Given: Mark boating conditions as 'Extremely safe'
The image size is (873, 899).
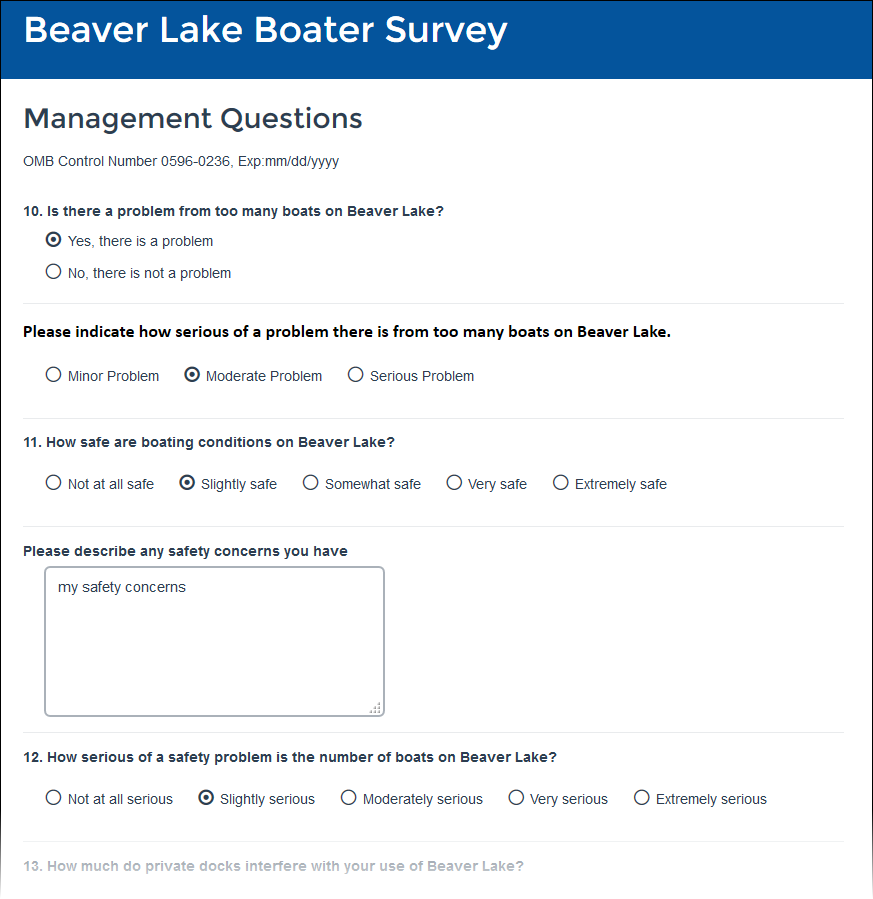Looking at the screenshot, I should (x=561, y=483).
